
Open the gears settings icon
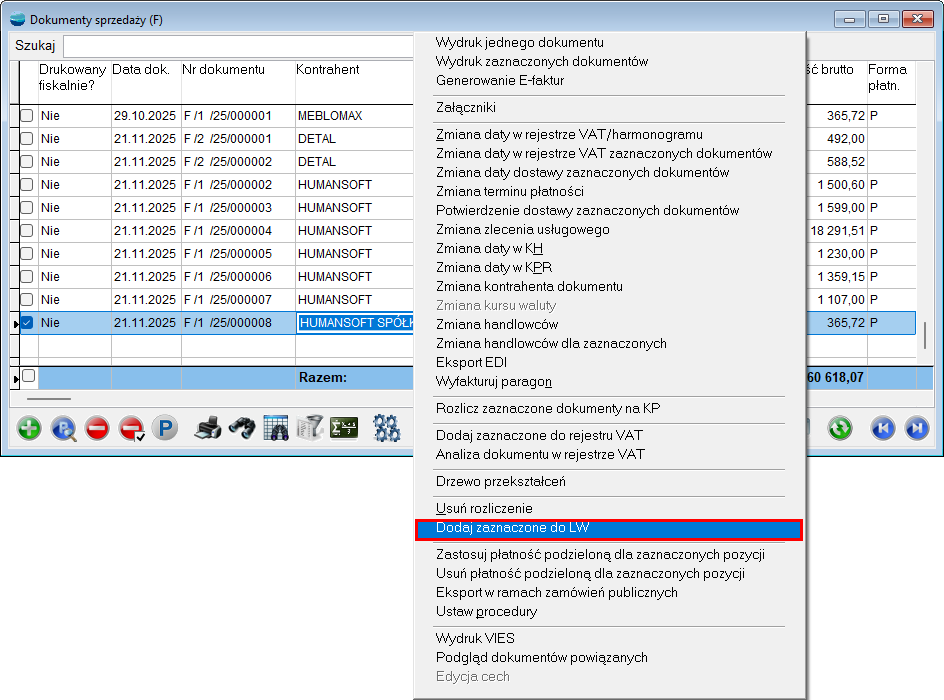pos(387,428)
